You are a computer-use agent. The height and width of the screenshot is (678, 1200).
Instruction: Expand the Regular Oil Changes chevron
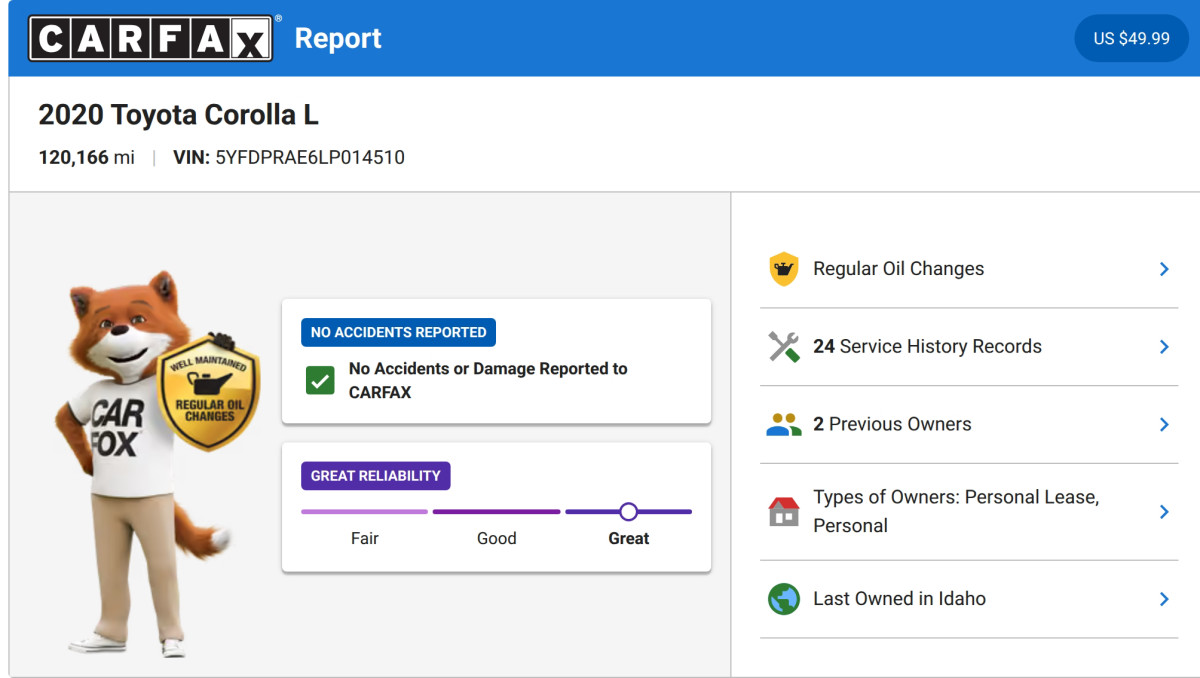coord(1164,269)
